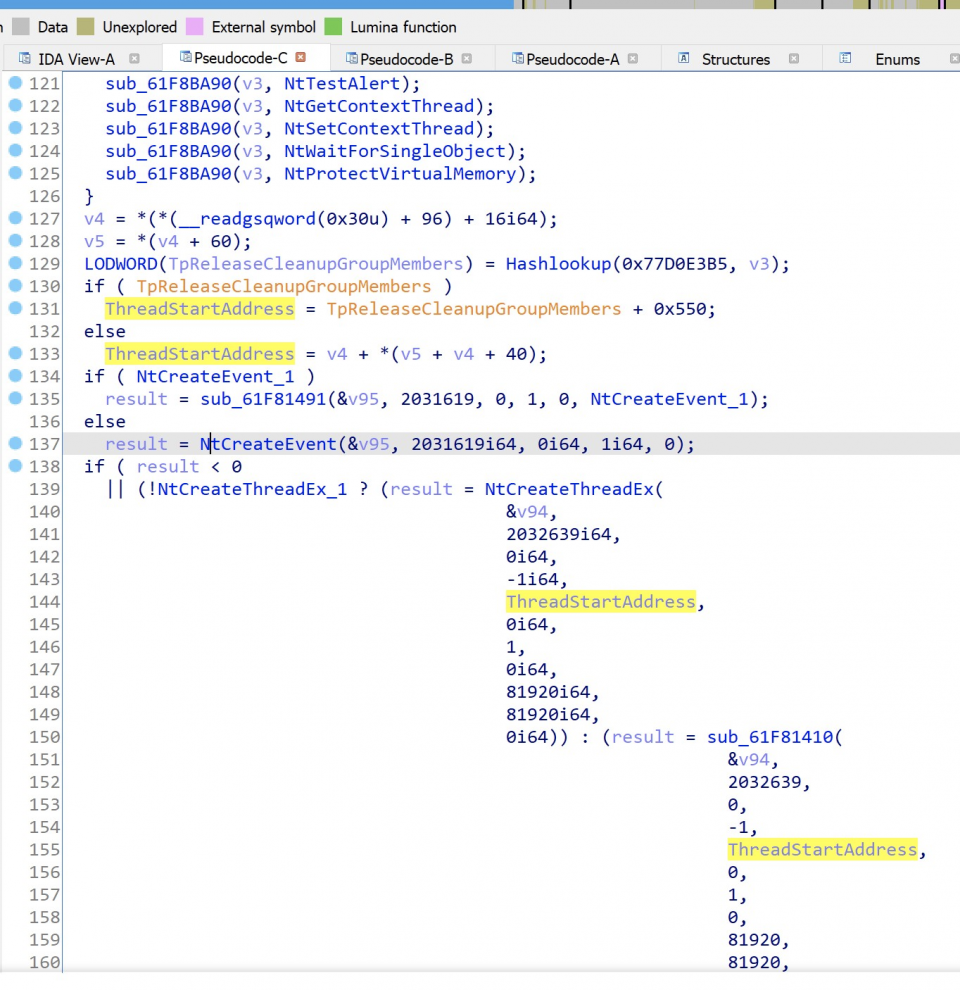
Task: Click the Lumina function legend label
Action: click(x=403, y=27)
